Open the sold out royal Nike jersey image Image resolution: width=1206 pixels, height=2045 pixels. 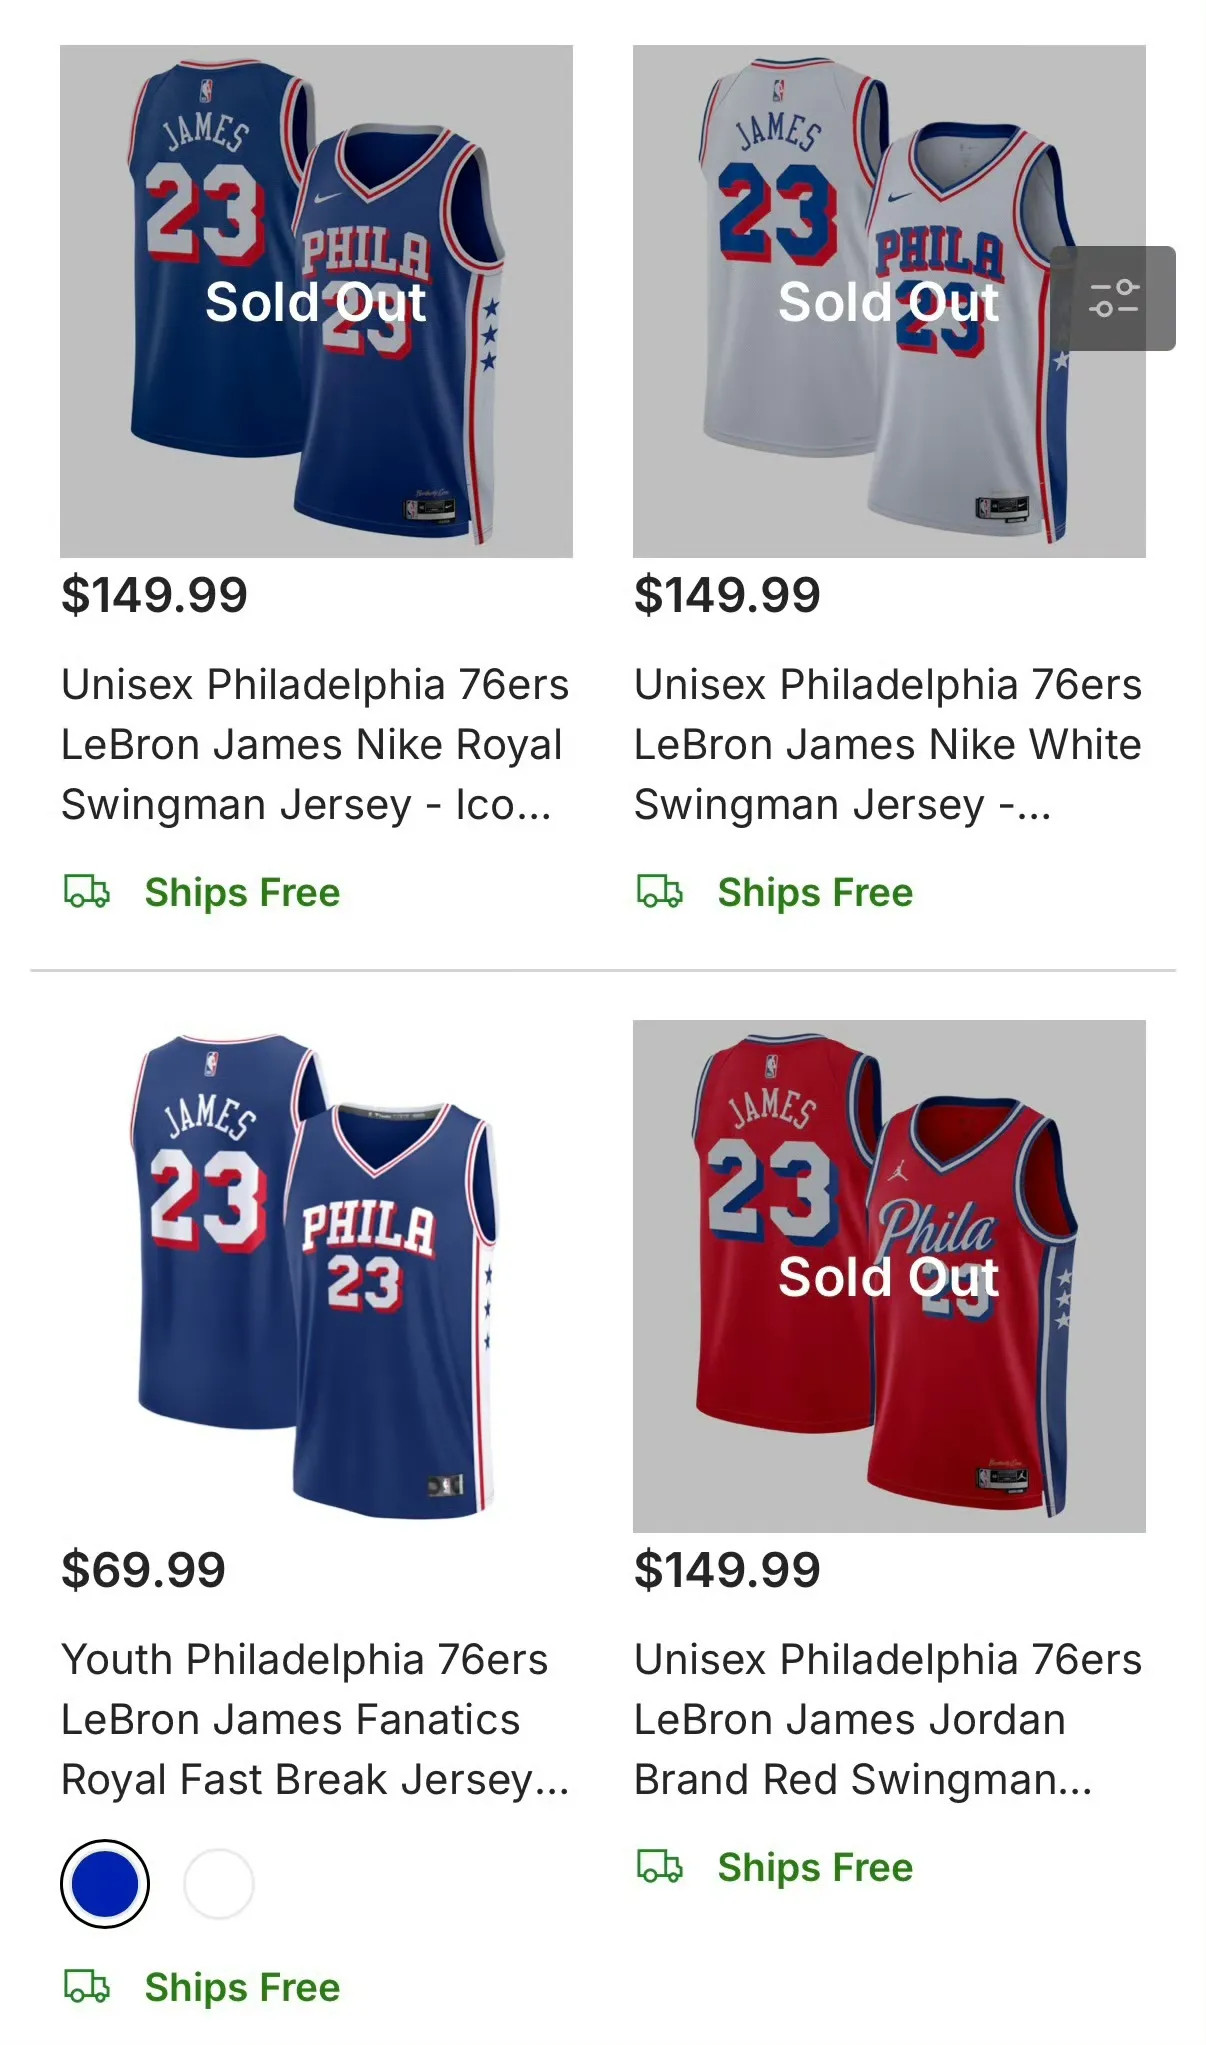click(x=316, y=301)
